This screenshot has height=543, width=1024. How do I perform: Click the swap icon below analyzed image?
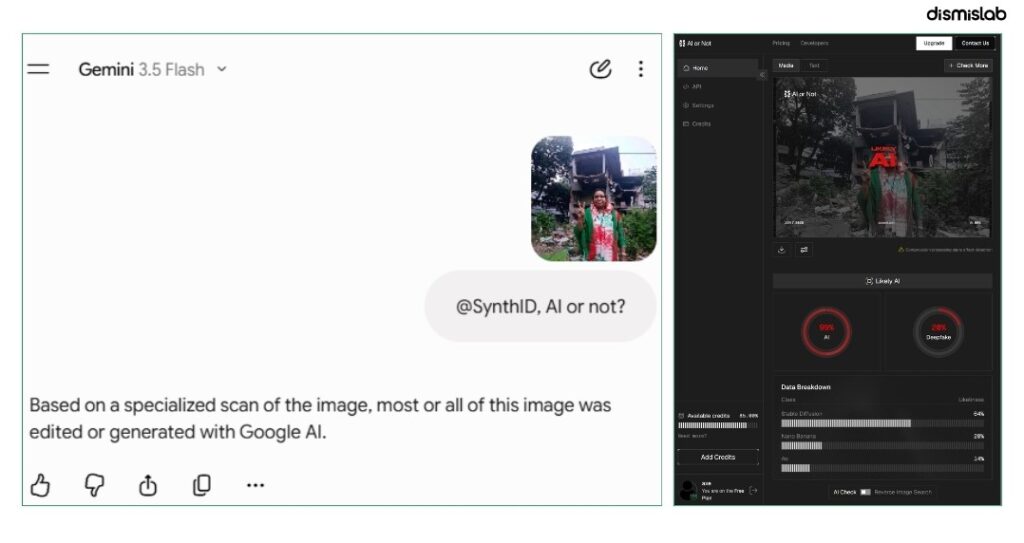[x=804, y=250]
